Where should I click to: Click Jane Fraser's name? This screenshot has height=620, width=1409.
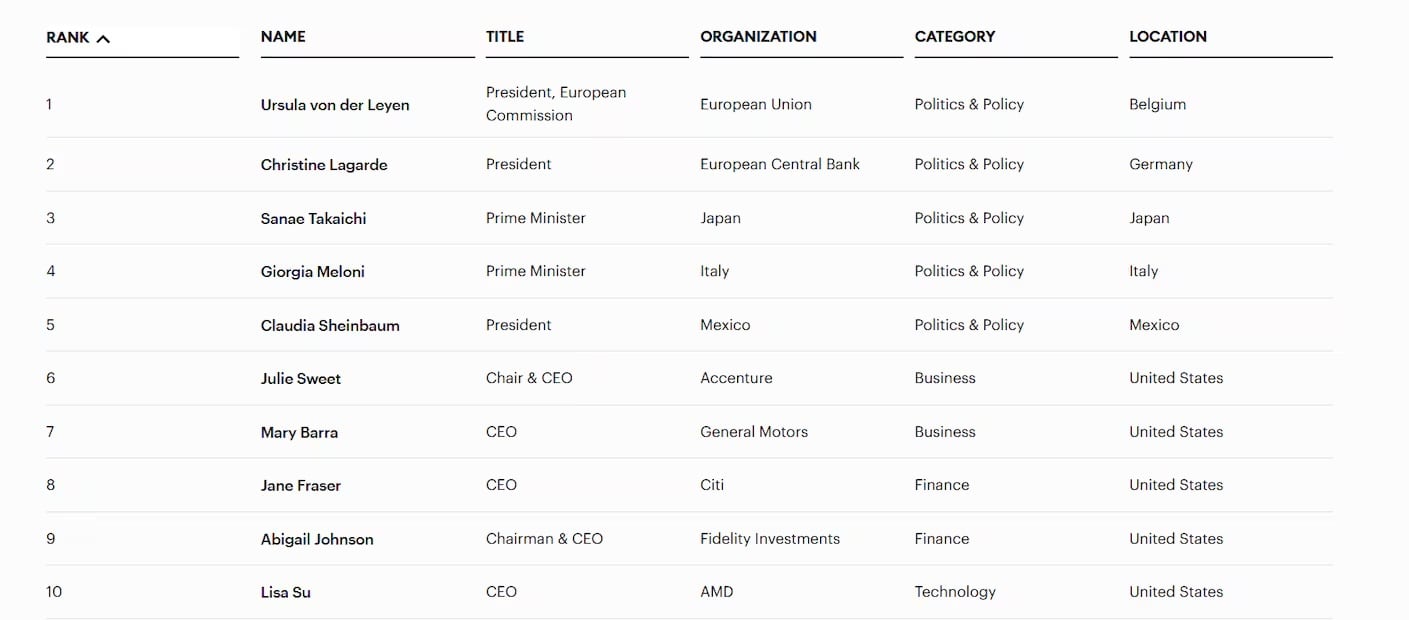pyautogui.click(x=300, y=485)
